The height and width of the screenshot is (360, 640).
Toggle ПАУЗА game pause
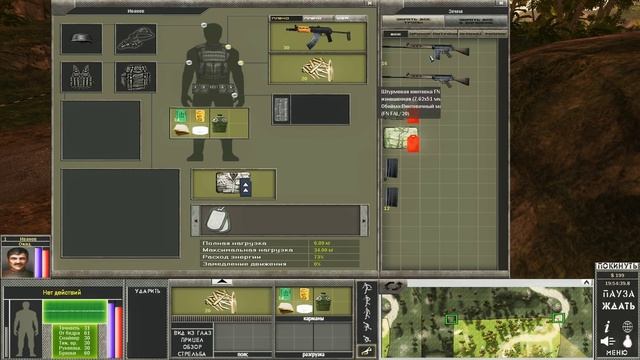pyautogui.click(x=618, y=294)
